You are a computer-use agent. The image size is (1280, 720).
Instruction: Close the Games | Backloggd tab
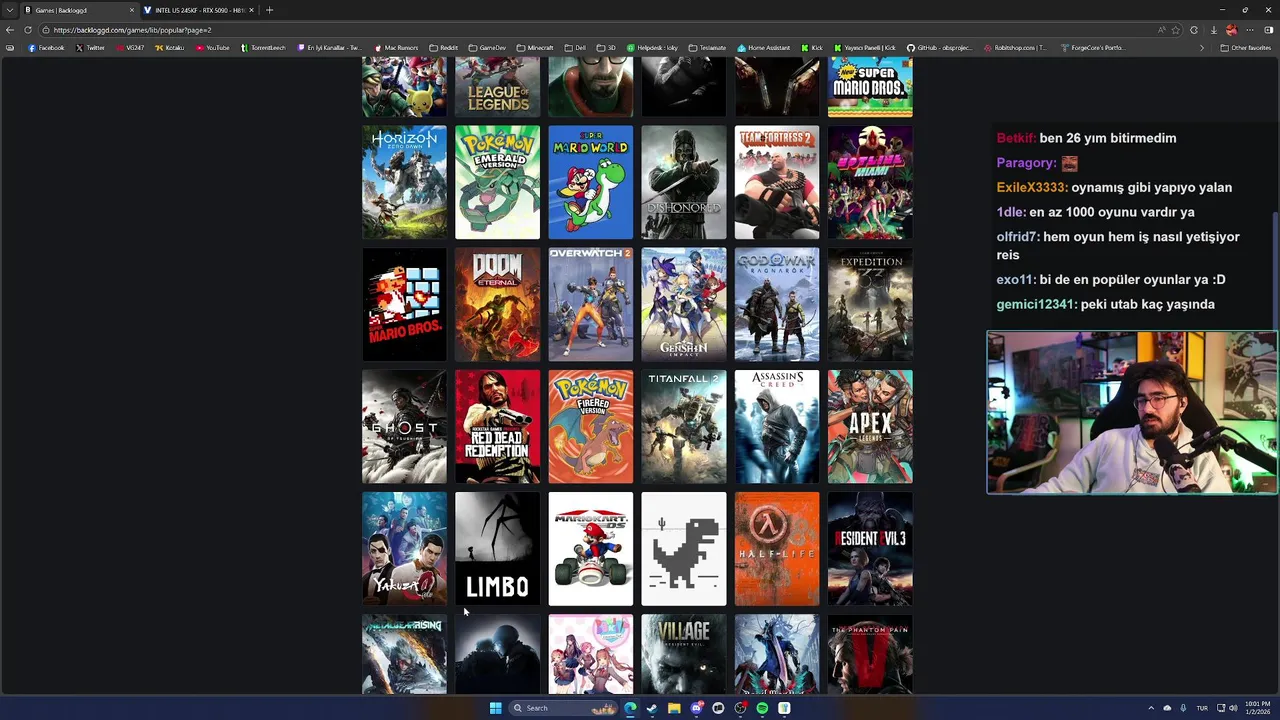131,10
